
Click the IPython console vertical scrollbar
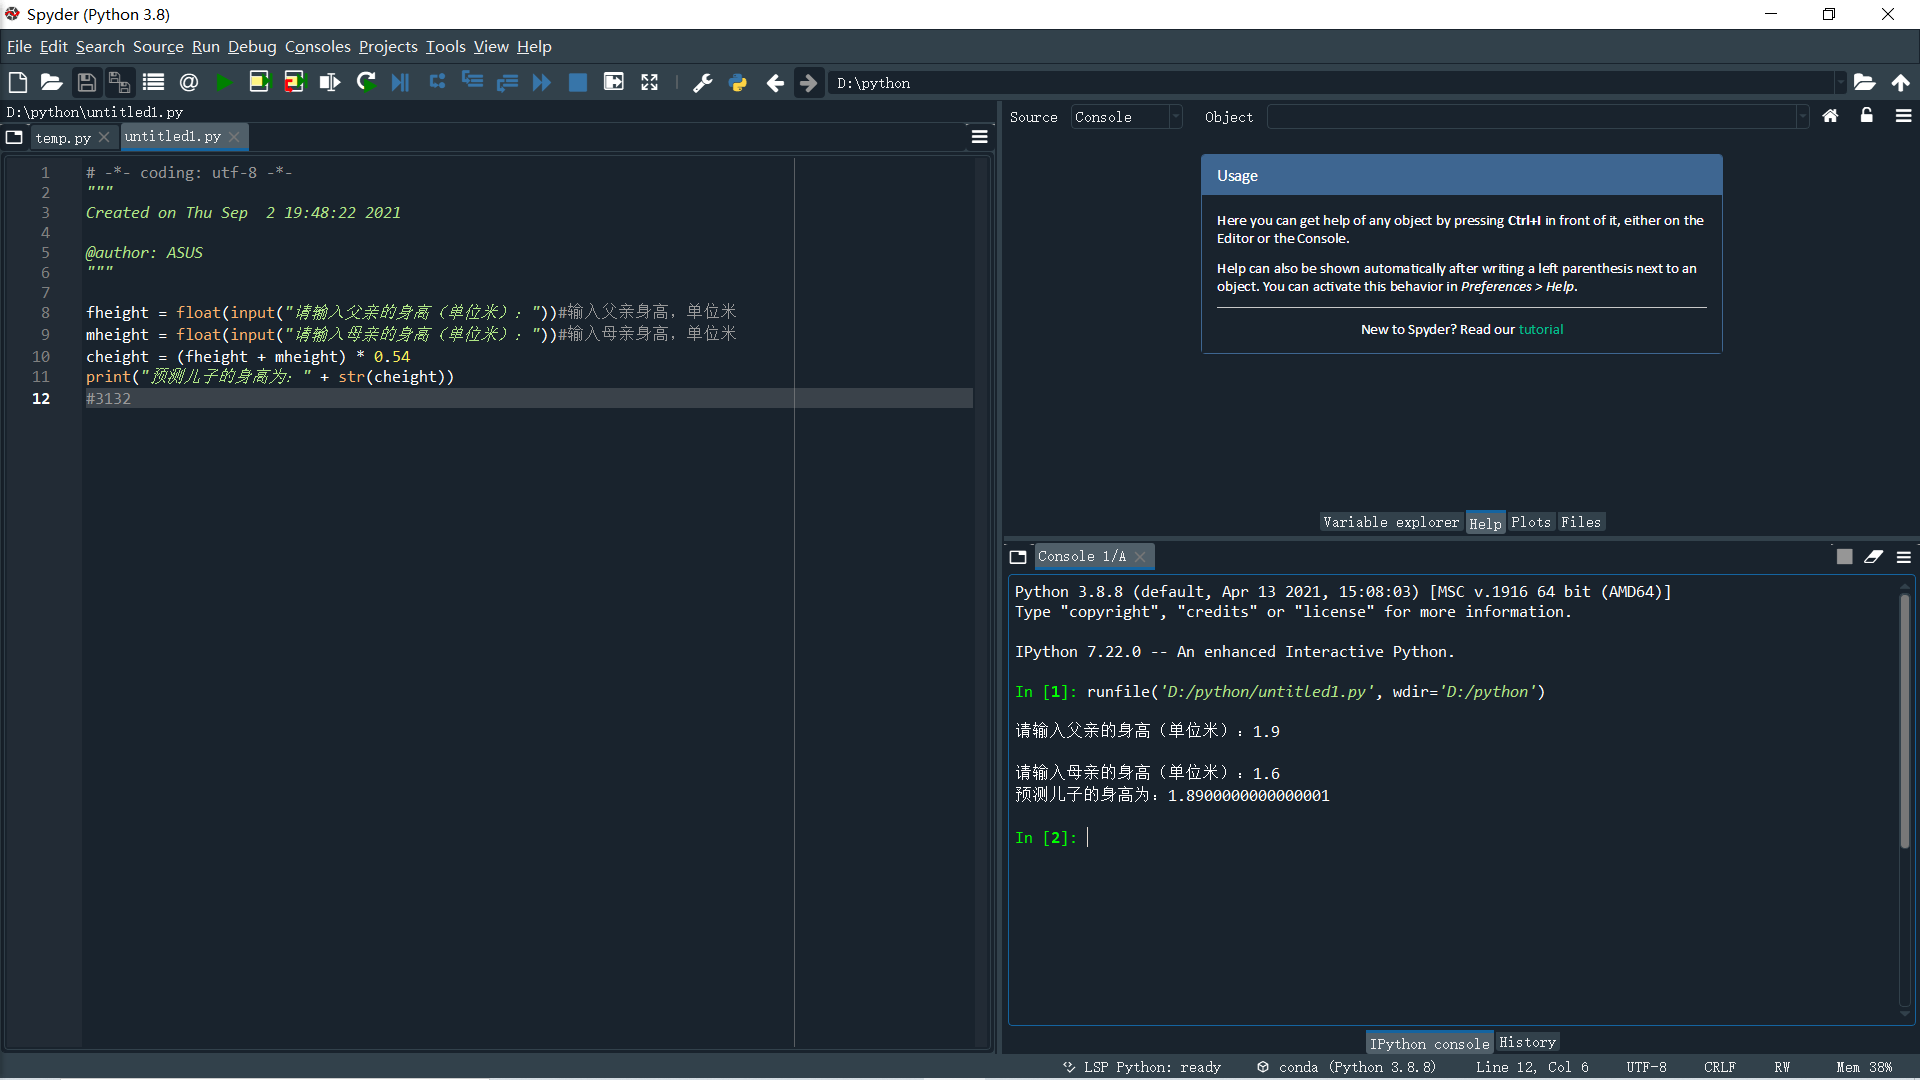(x=1904, y=720)
